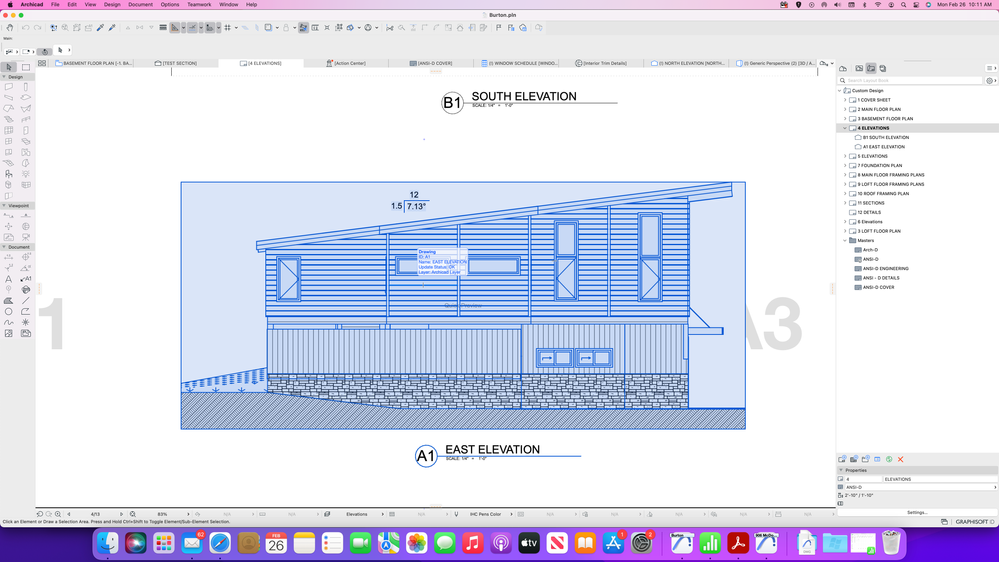Select 12 DETAILS layout in tree
Screen dimensions: 999x562
[x=869, y=213]
